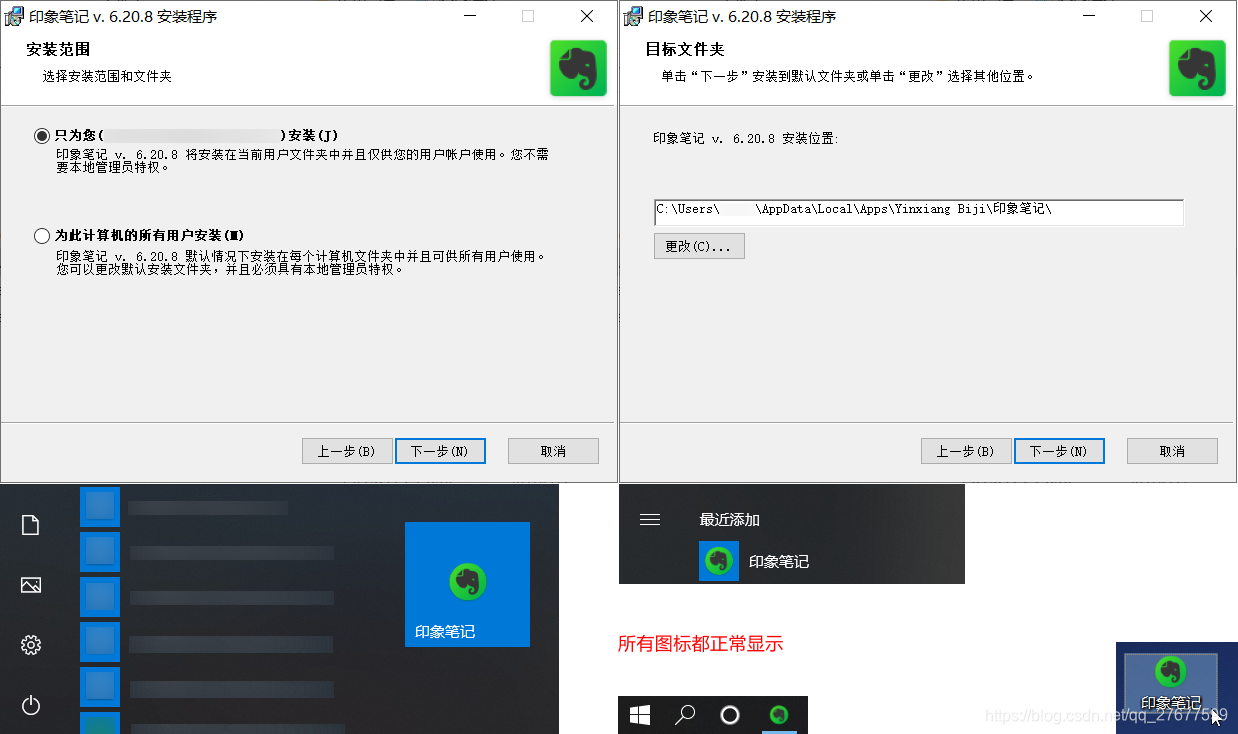Click the install location path field
The image size is (1238, 734).
tap(919, 212)
